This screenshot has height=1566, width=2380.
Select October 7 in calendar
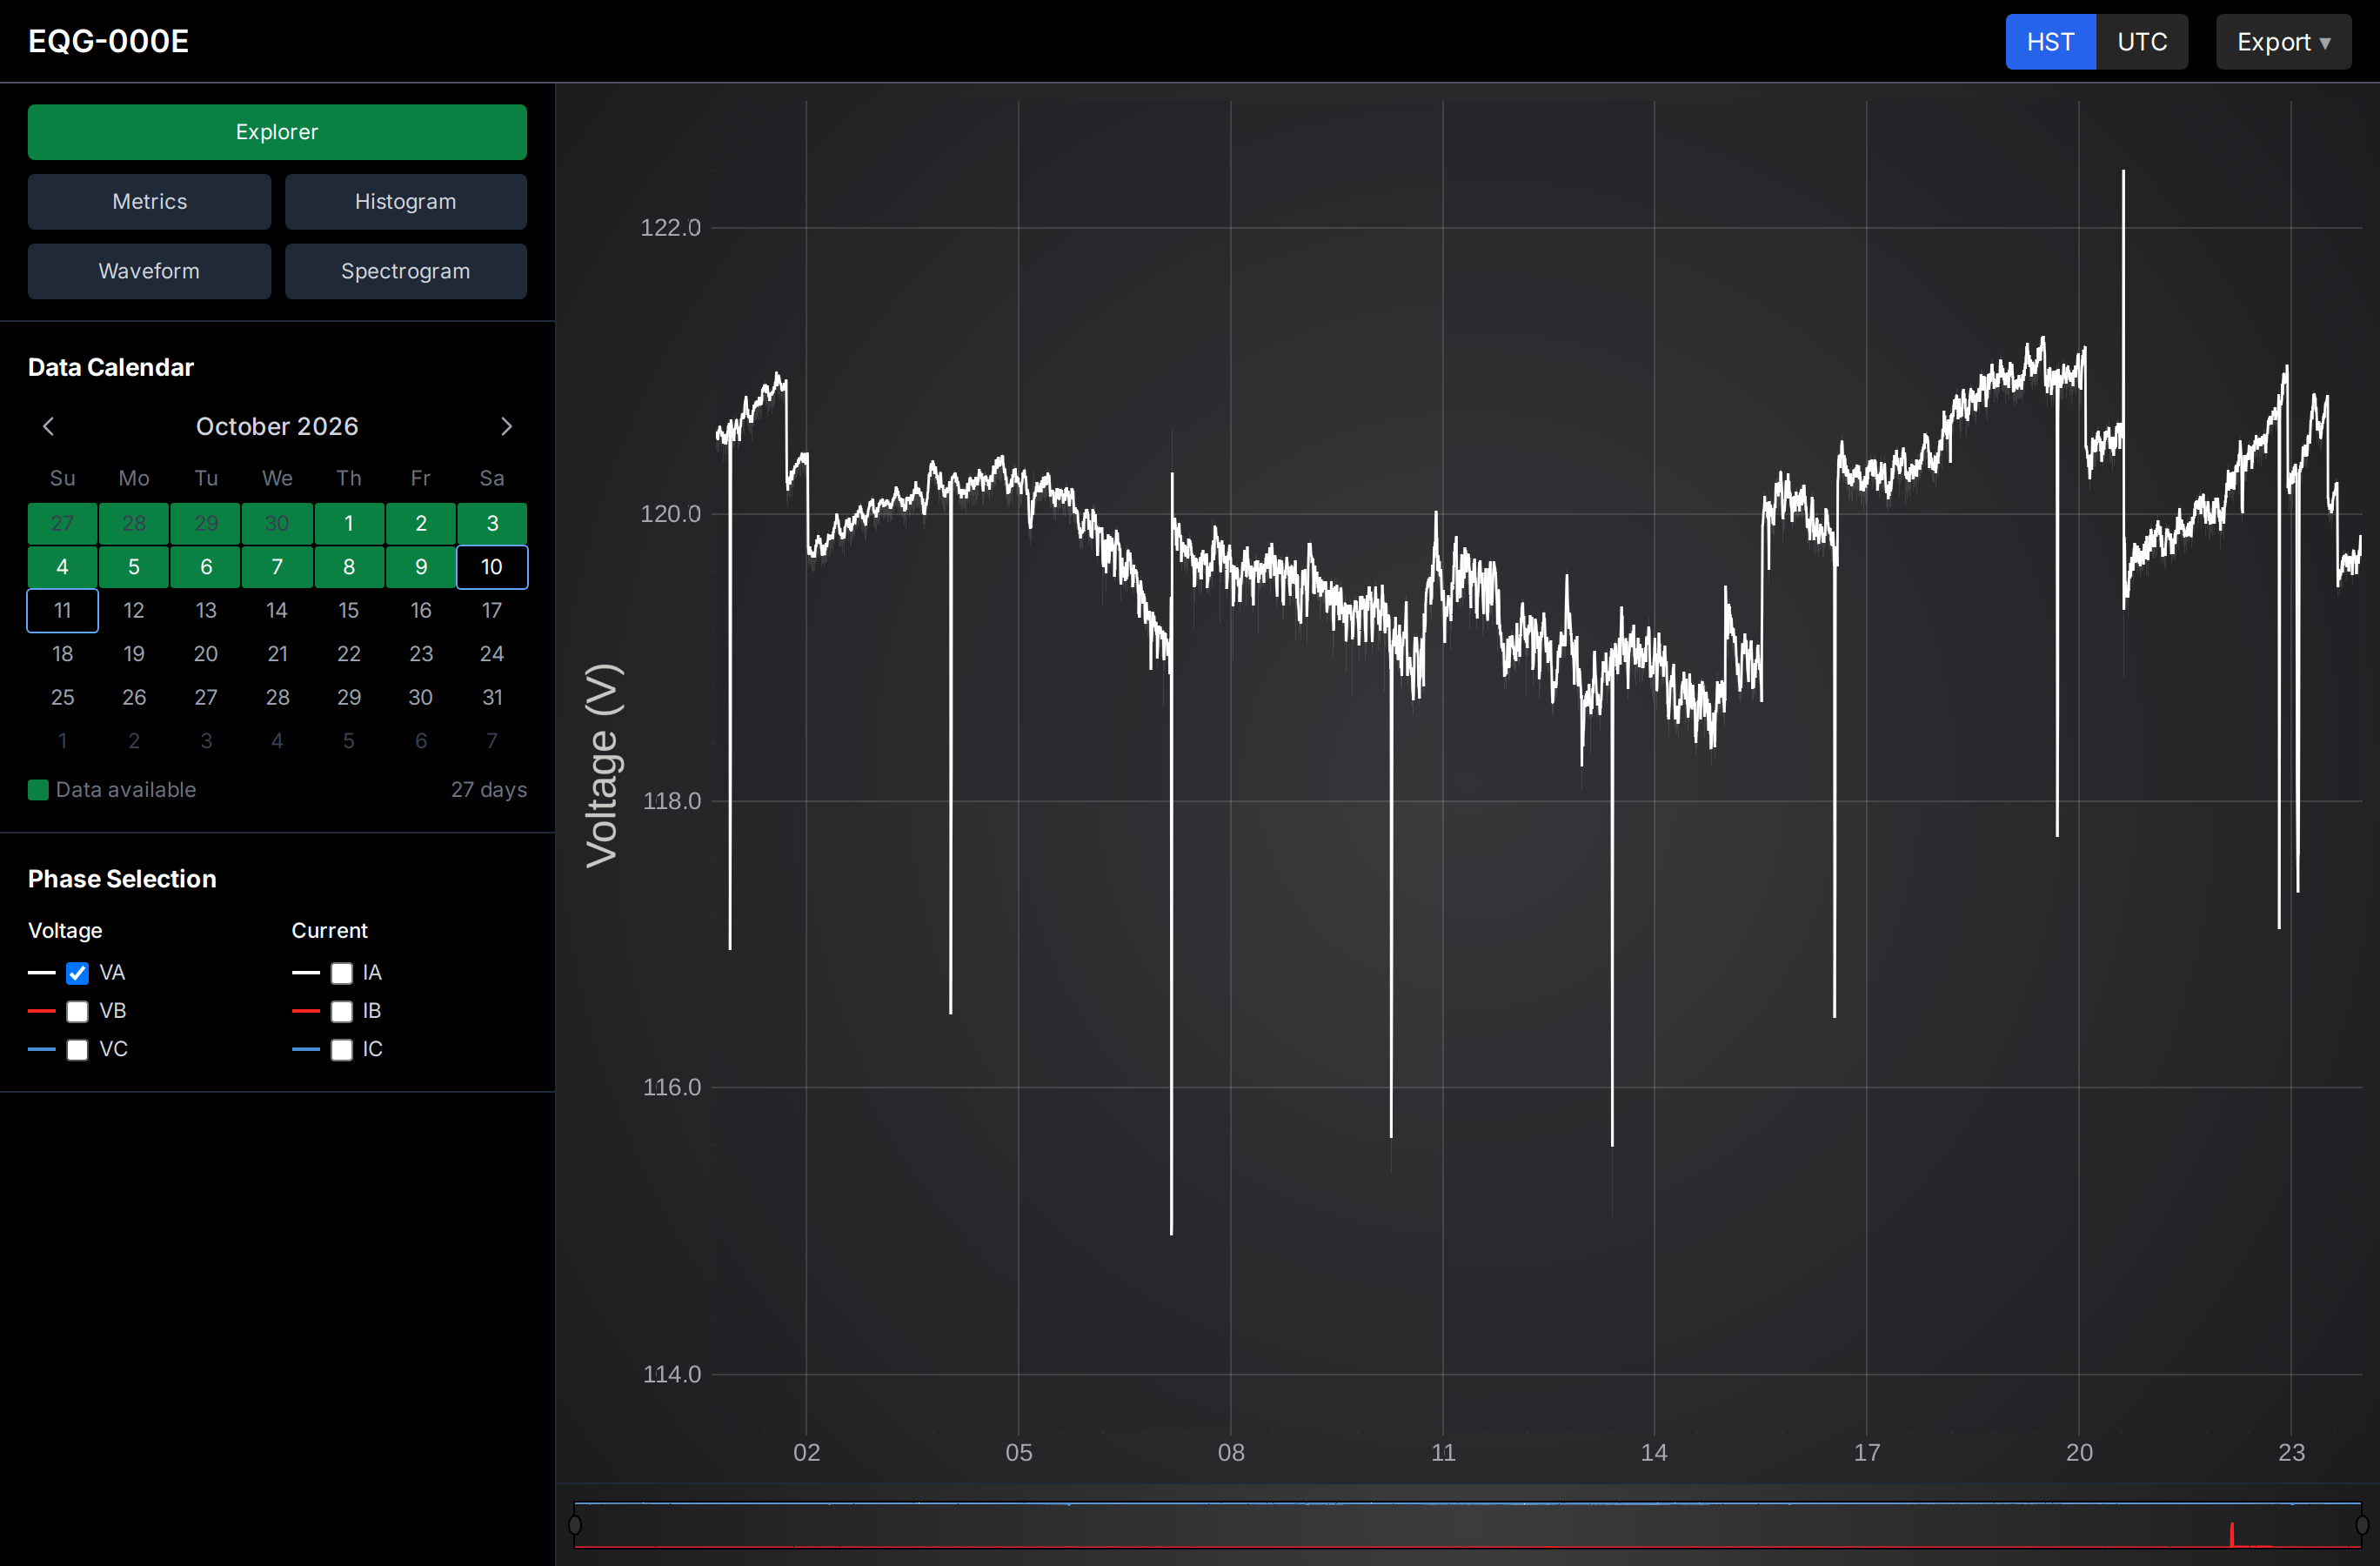(x=277, y=567)
